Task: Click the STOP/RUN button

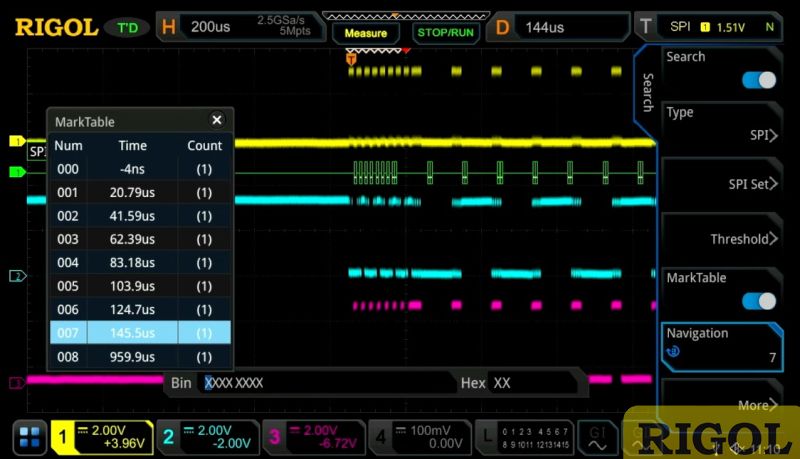Action: click(445, 33)
